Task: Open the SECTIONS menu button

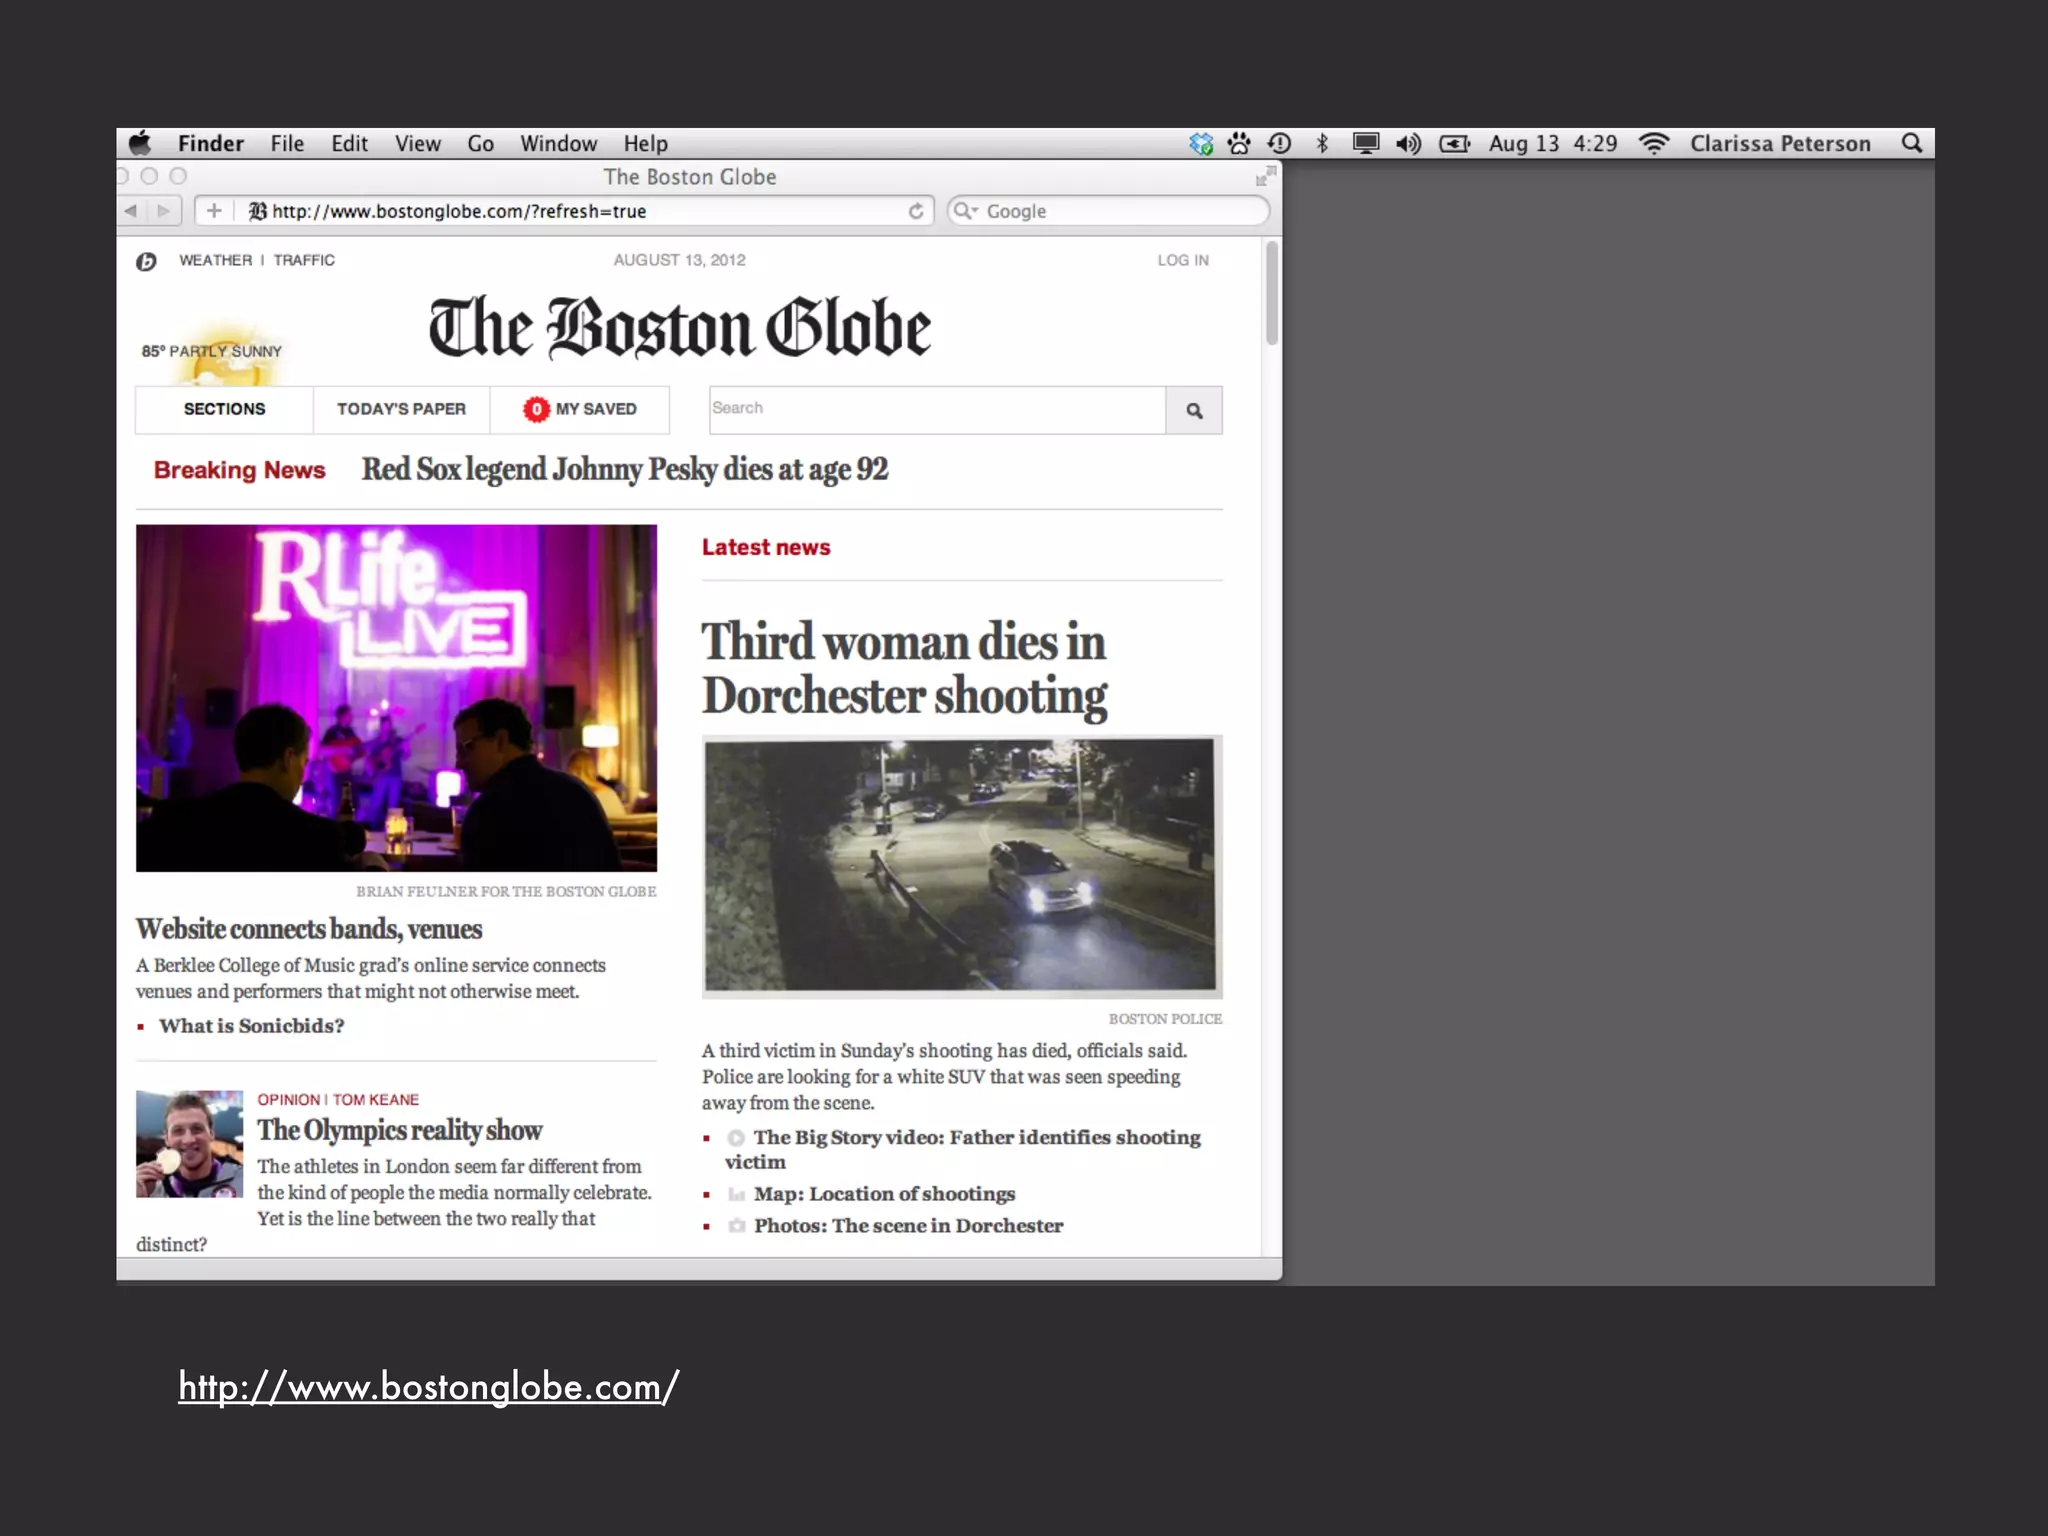Action: point(224,409)
